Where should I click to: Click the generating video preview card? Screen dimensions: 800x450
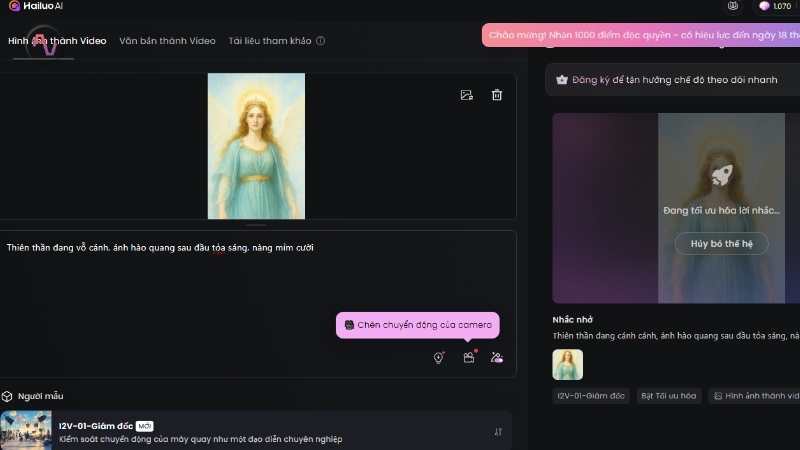pos(676,208)
